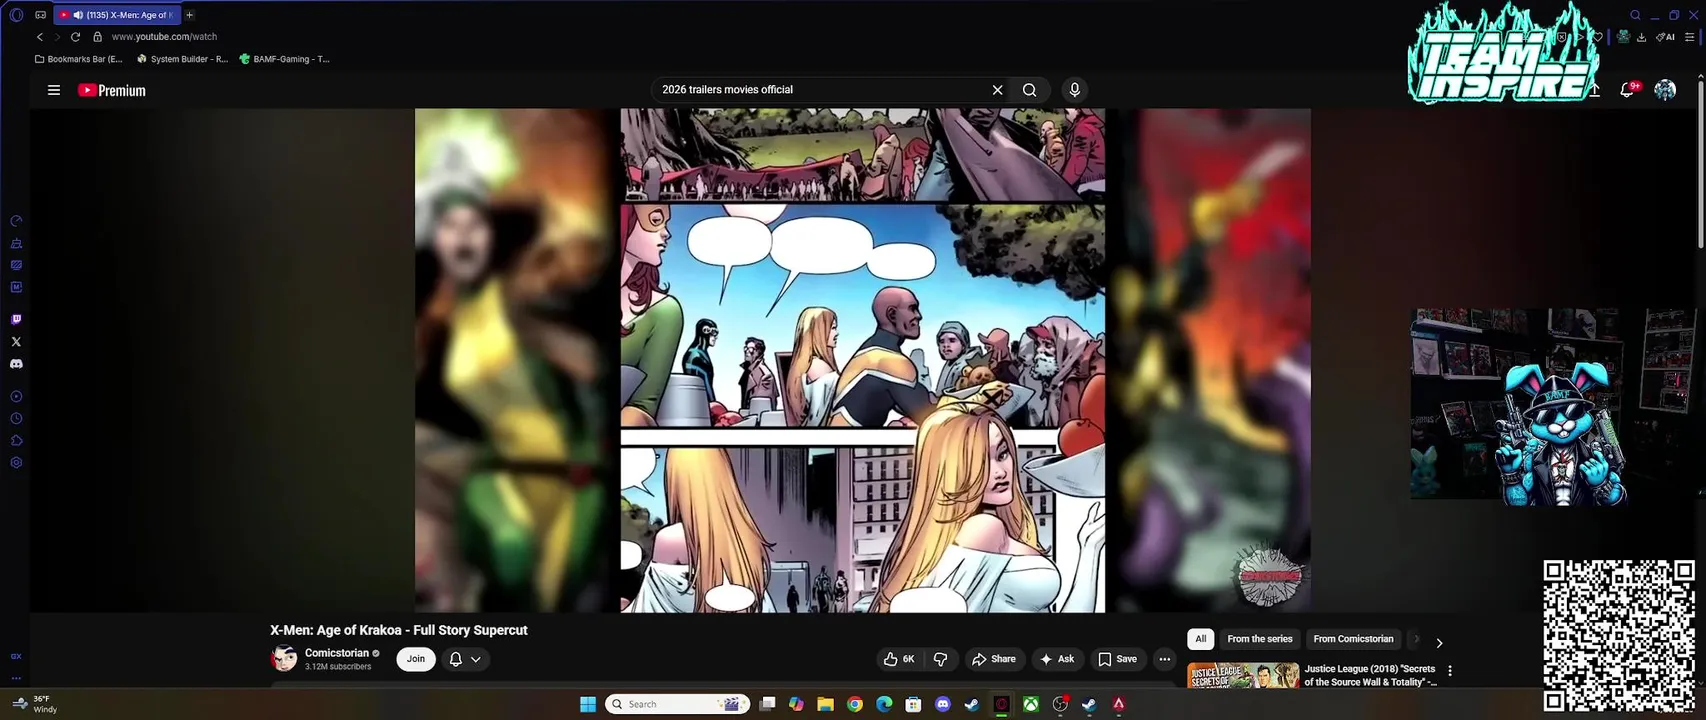
Task: Expand the notification bell preferences dropdown
Action: pos(465,659)
